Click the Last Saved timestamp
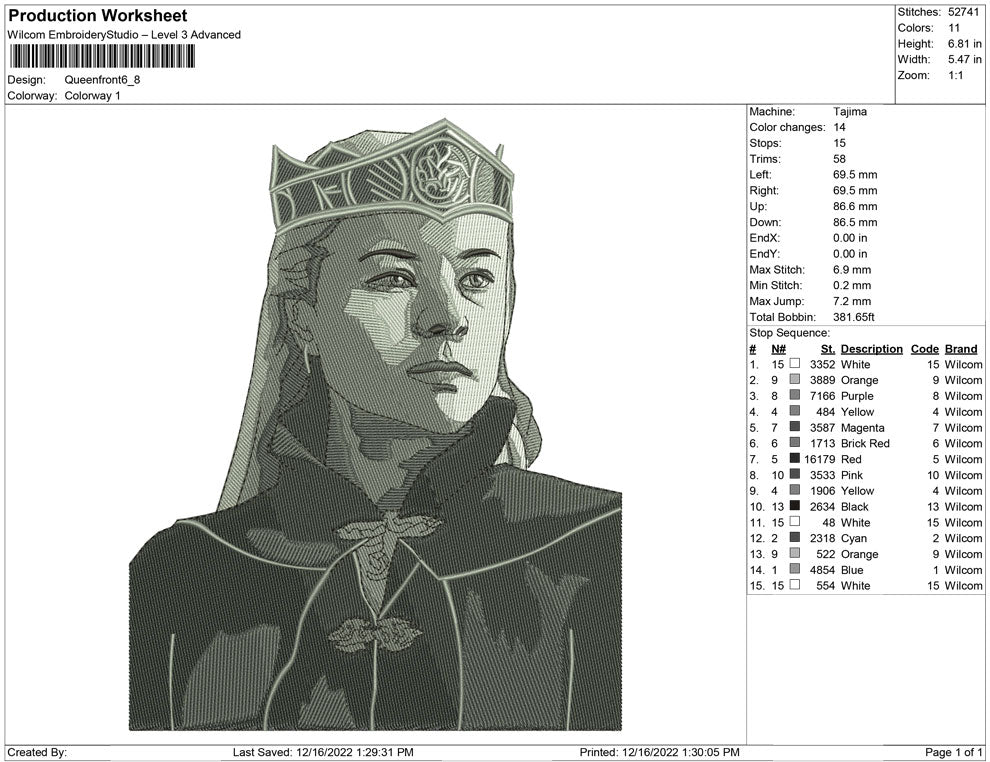This screenshot has width=990, height=762. [x=323, y=752]
